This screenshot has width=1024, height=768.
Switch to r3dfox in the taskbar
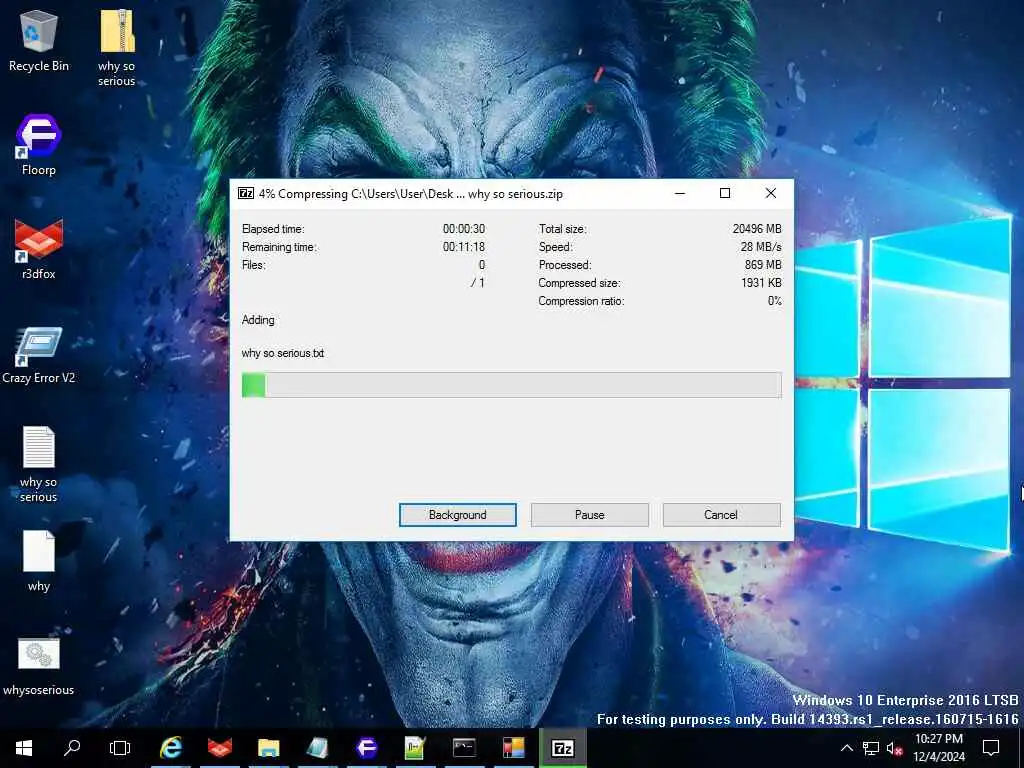click(x=219, y=748)
